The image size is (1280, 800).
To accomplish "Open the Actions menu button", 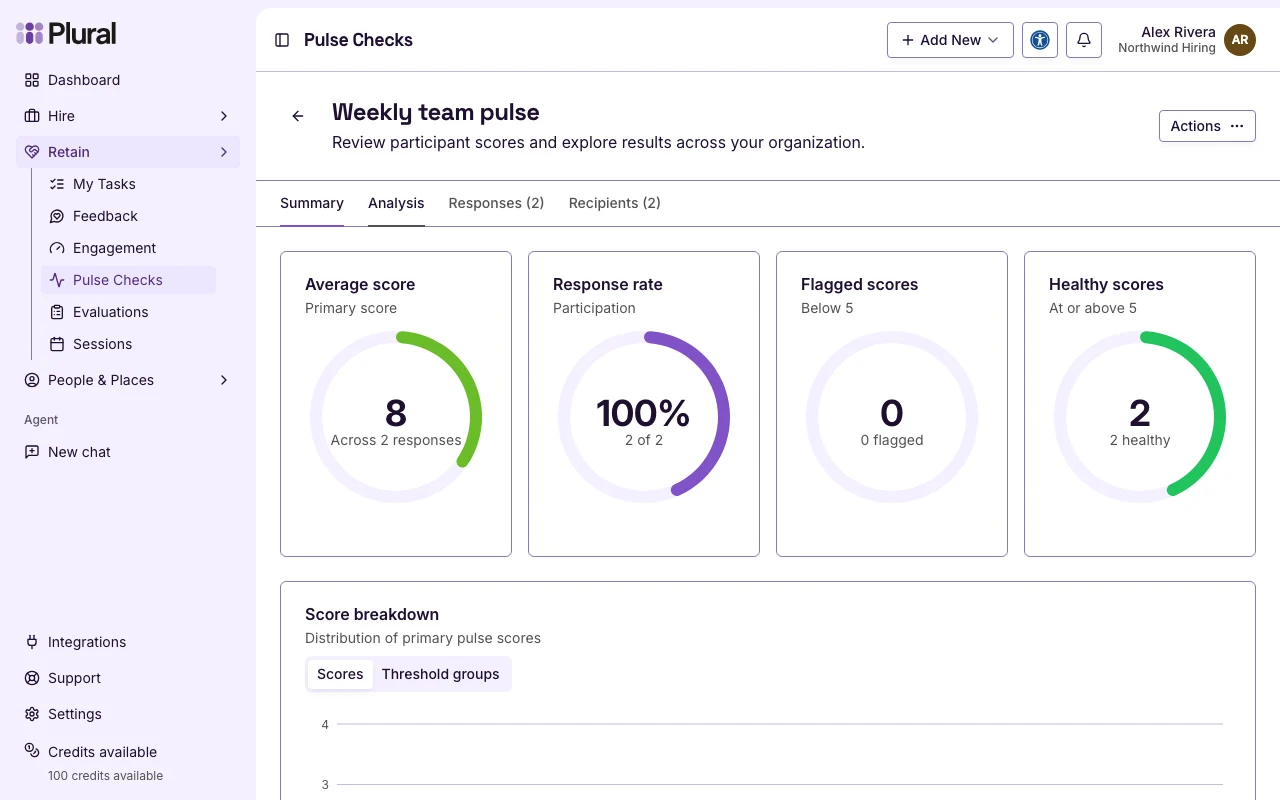I will (1207, 126).
